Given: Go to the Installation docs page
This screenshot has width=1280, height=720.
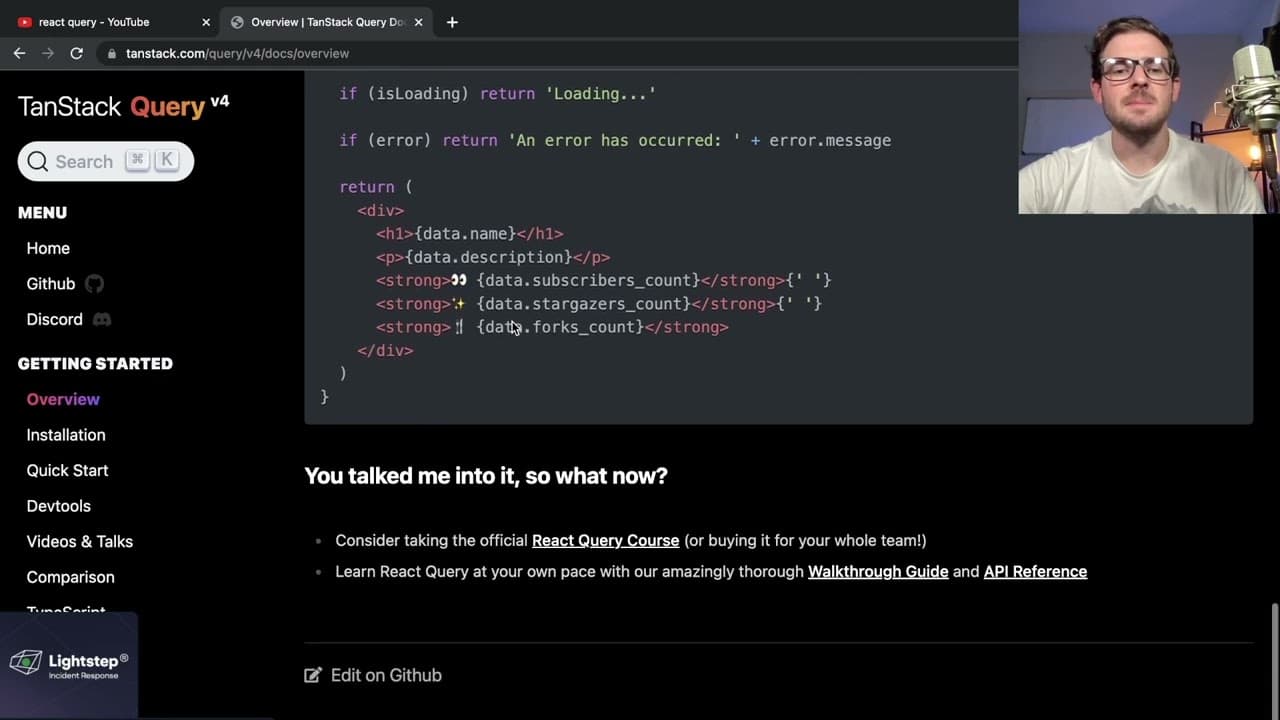Looking at the screenshot, I should tap(66, 435).
